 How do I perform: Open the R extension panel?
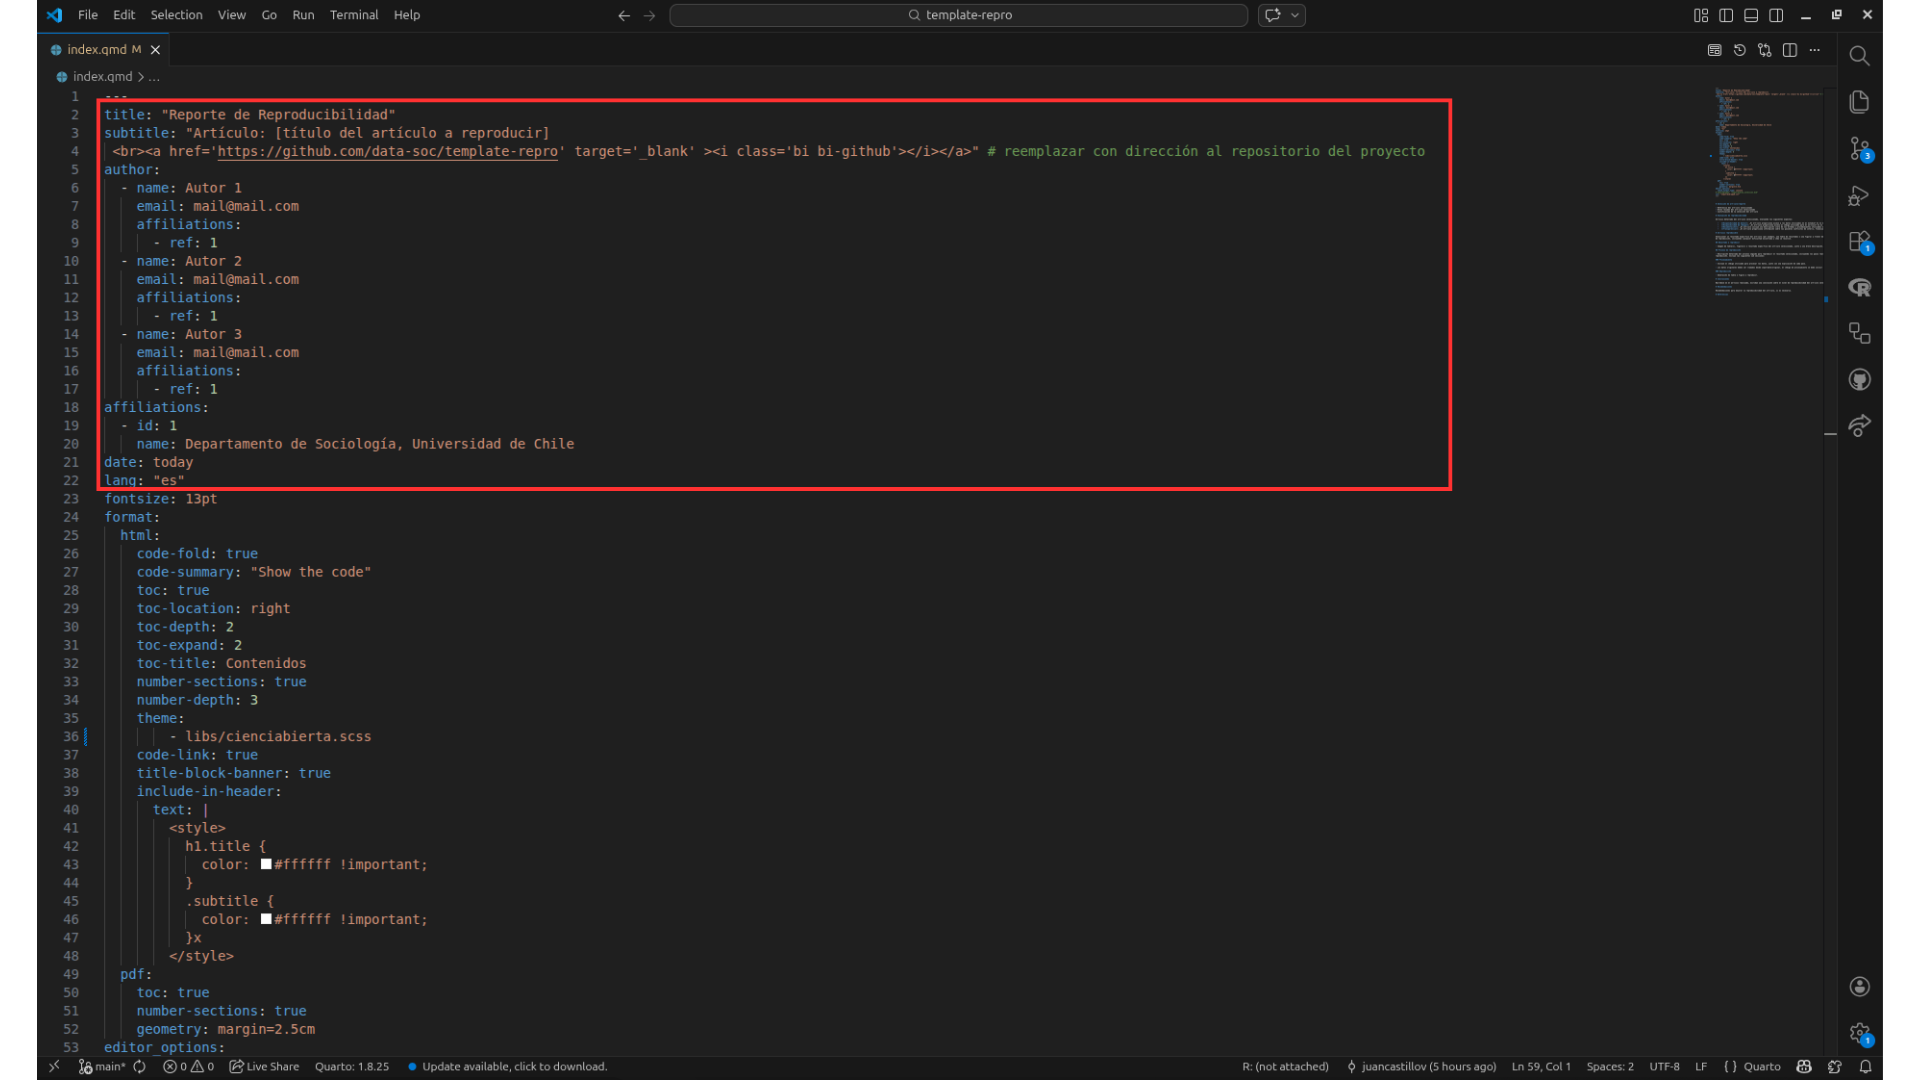[1859, 288]
